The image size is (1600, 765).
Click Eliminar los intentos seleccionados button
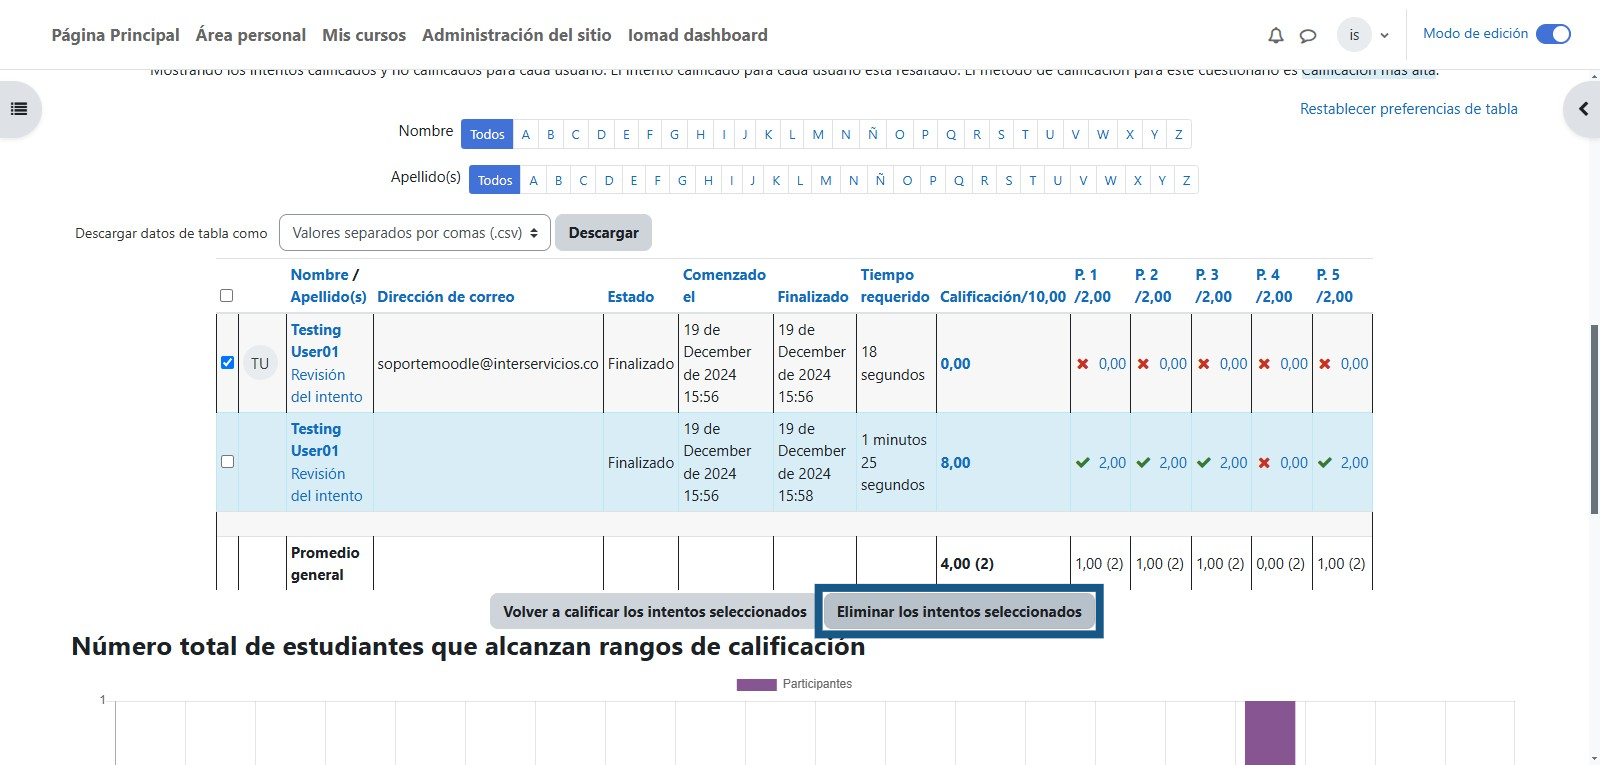tap(959, 612)
